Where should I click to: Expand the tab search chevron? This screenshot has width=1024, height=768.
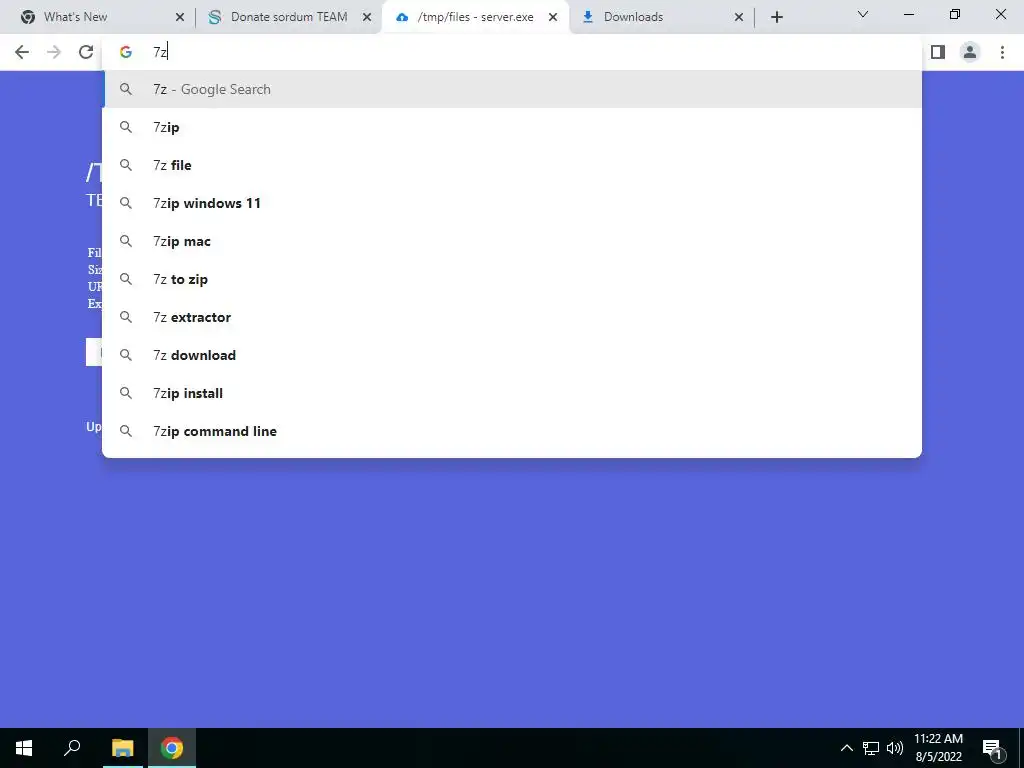tap(863, 14)
